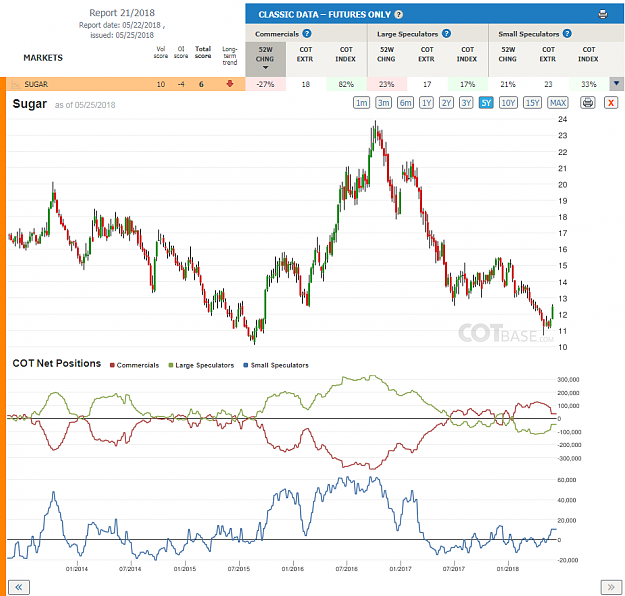Select the 1Y time range tab
Image resolution: width=625 pixels, height=596 pixels.
point(426,103)
